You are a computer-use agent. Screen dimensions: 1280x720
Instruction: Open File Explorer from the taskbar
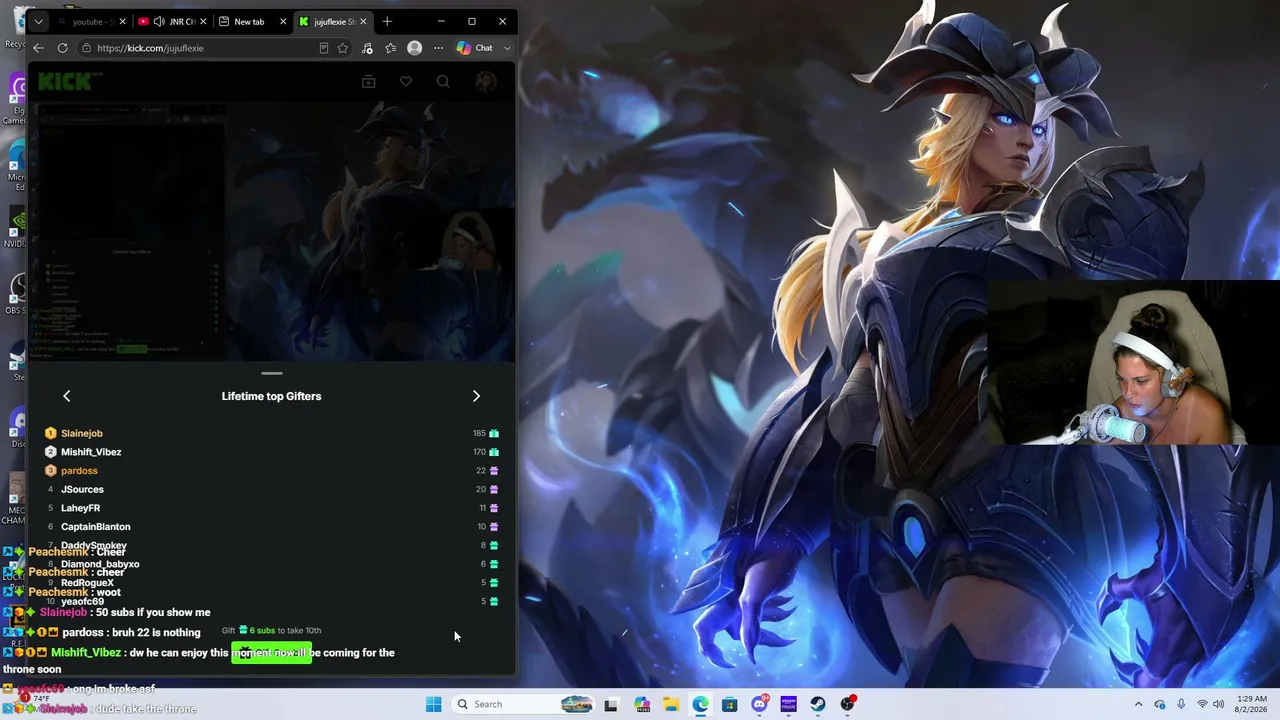tap(671, 704)
